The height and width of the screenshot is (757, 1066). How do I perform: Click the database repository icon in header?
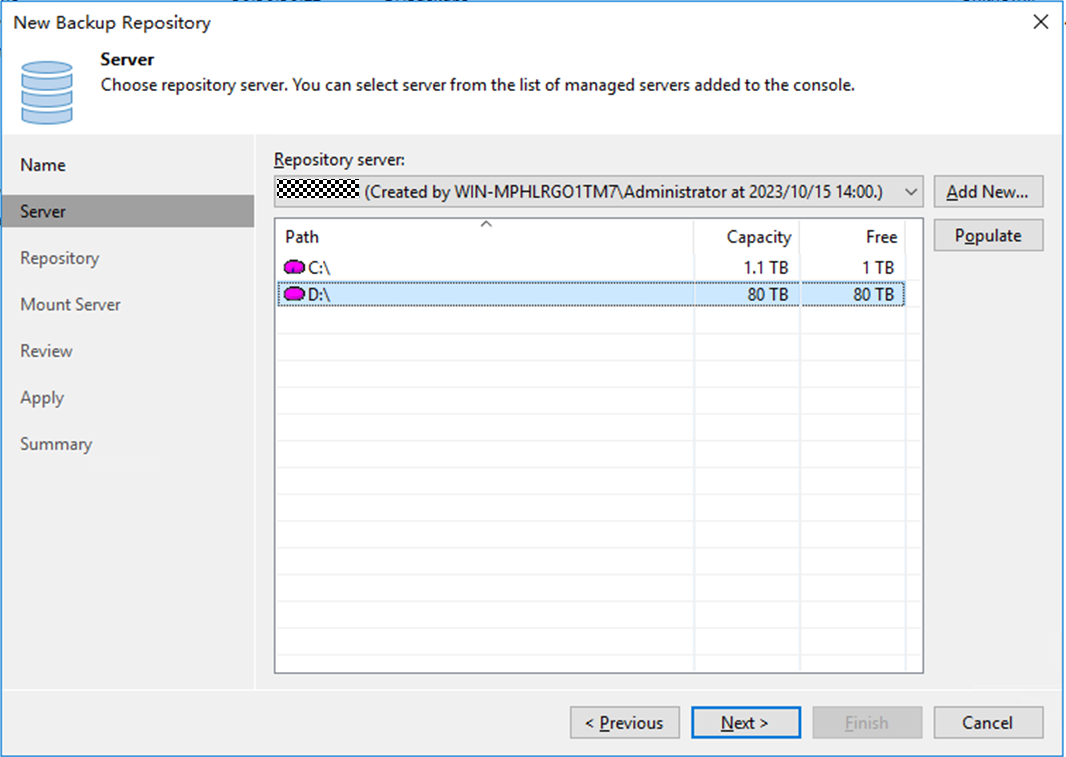tap(47, 92)
